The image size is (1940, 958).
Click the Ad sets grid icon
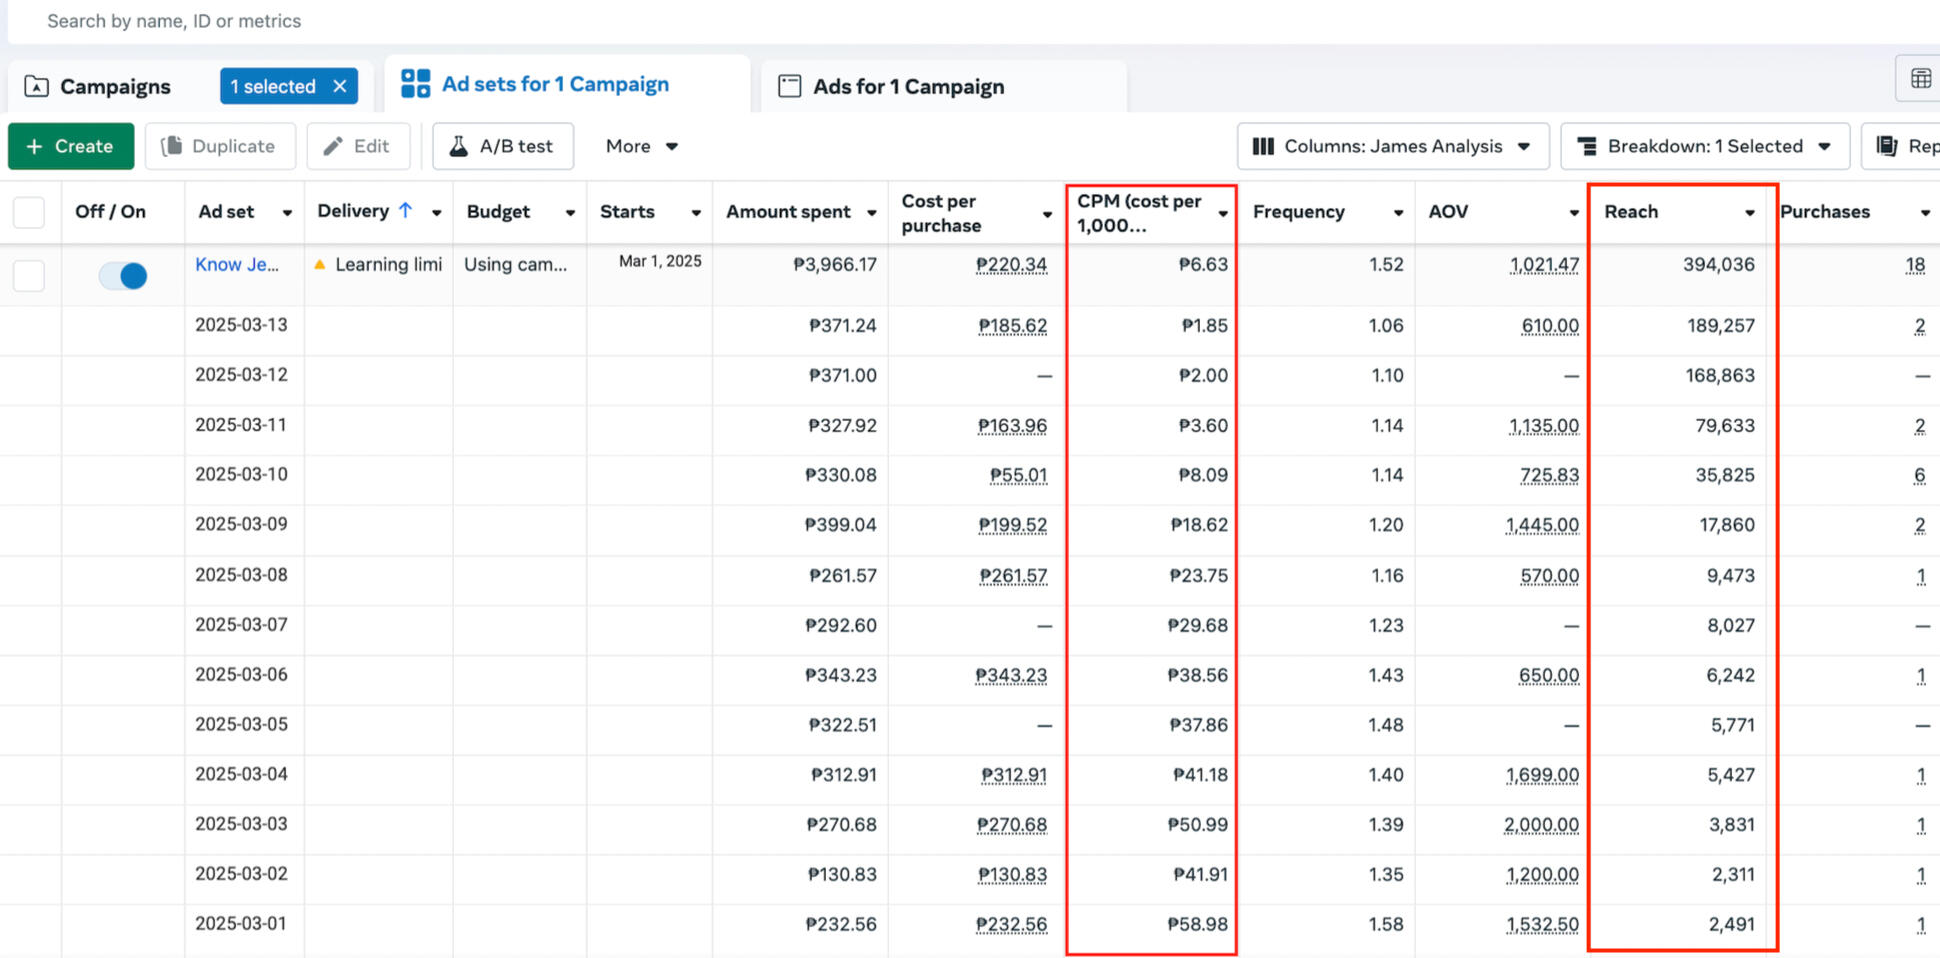click(x=415, y=84)
